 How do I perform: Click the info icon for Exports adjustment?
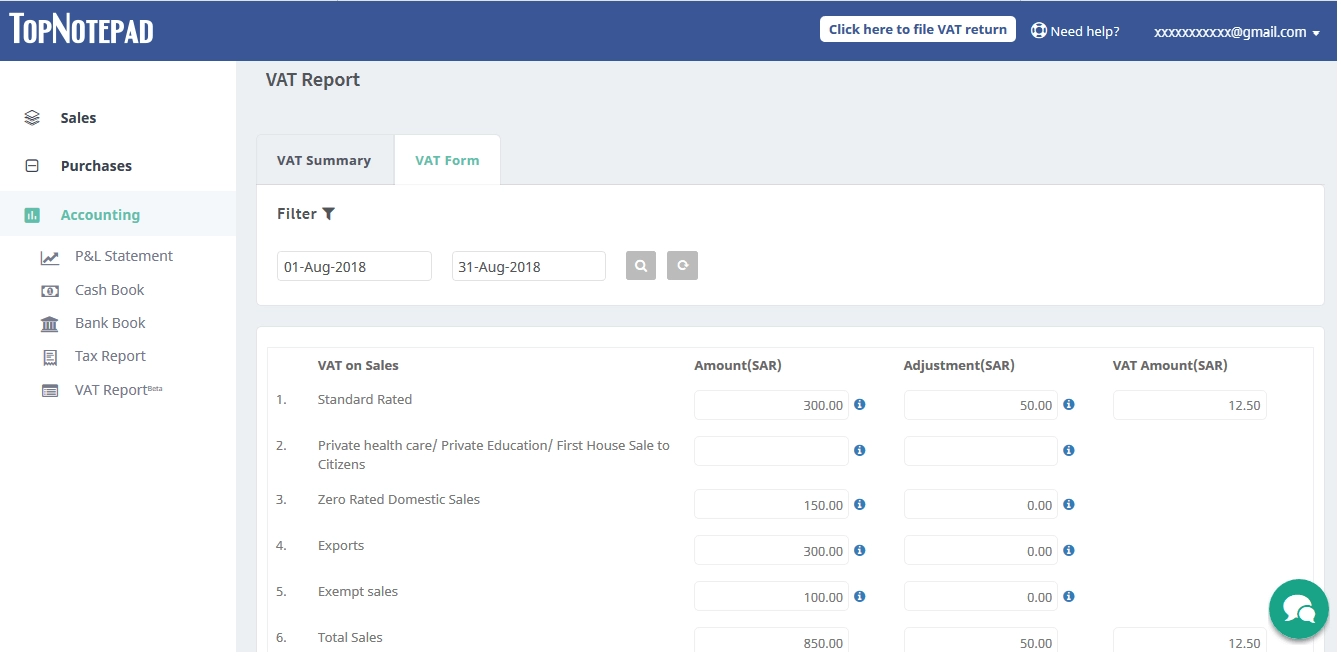point(1067,550)
